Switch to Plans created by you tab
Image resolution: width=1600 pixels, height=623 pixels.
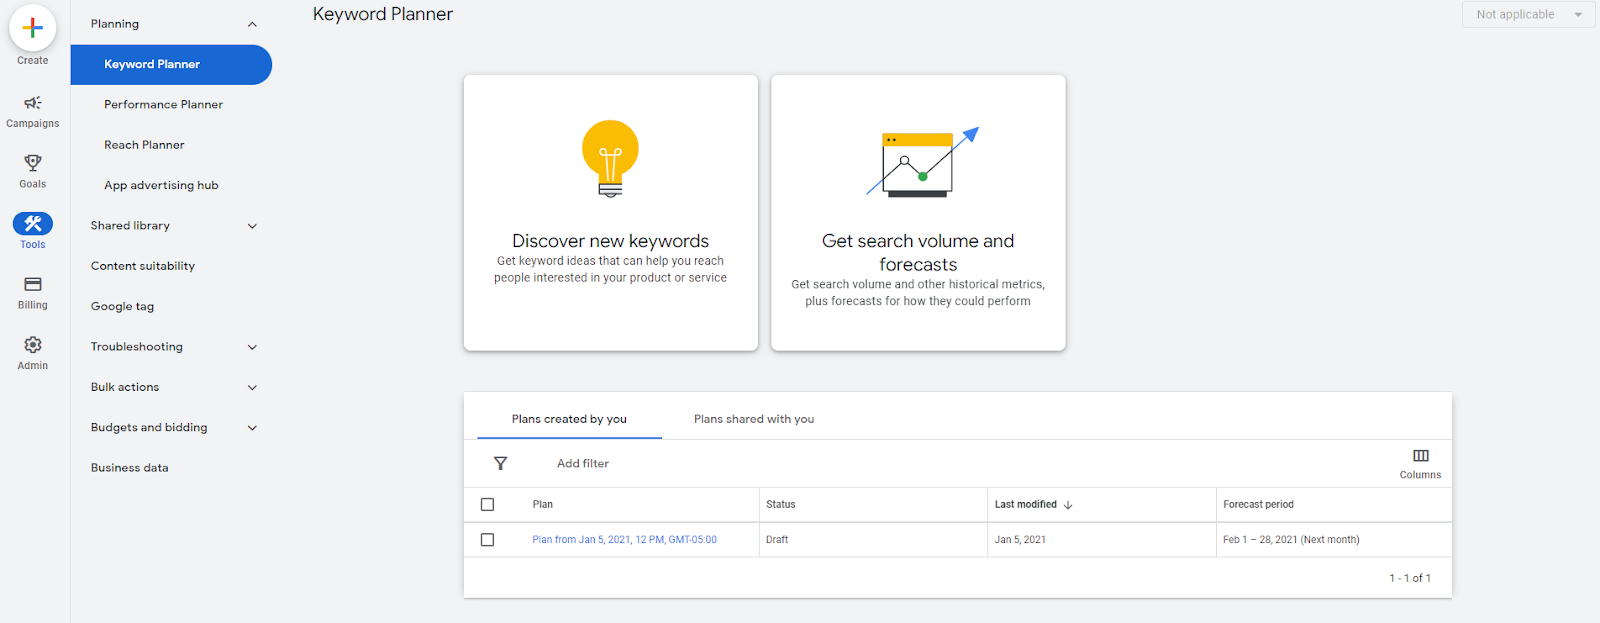point(569,419)
